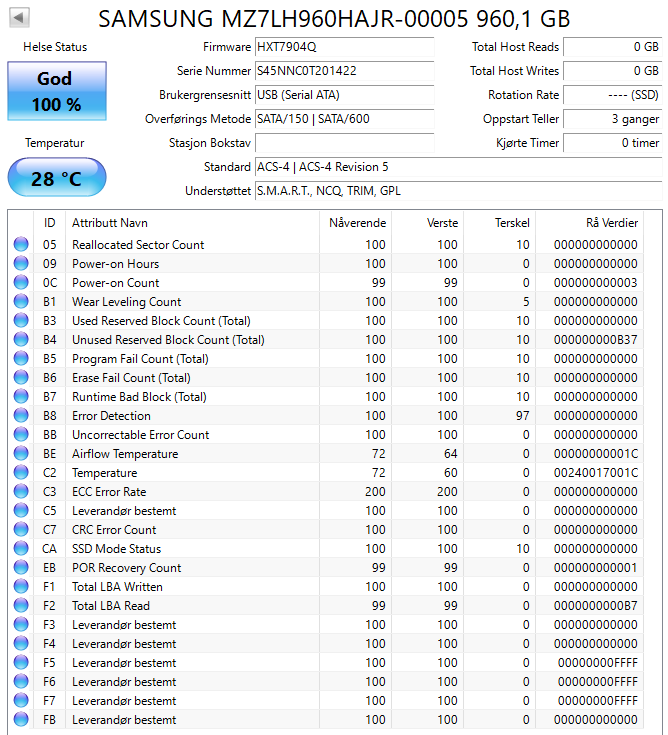Click the Error Detection threshold value 97

pos(522,415)
